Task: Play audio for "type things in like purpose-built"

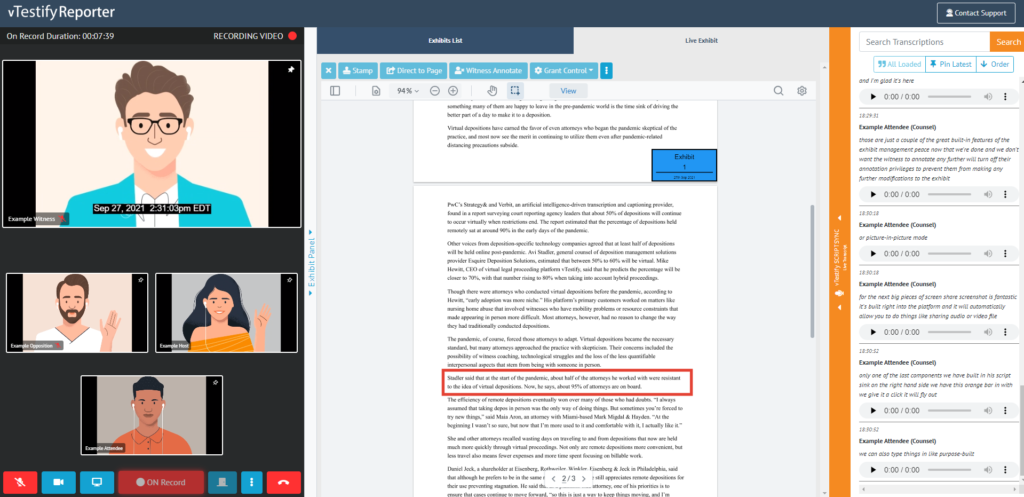Action: coord(872,470)
